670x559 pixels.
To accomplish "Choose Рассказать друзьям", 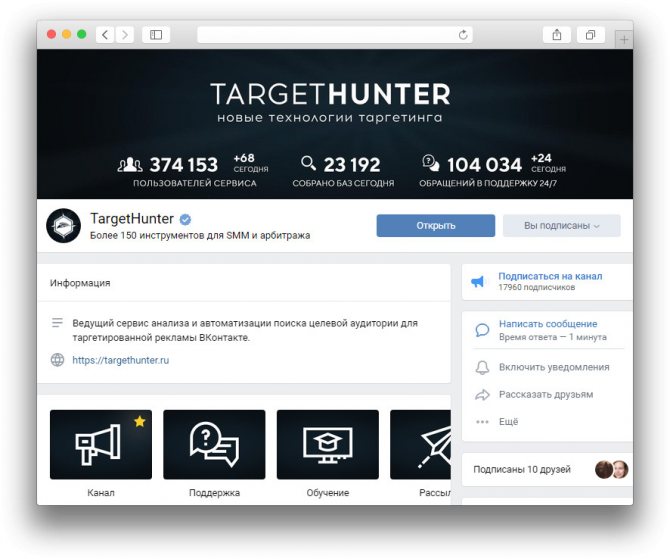I will point(546,394).
